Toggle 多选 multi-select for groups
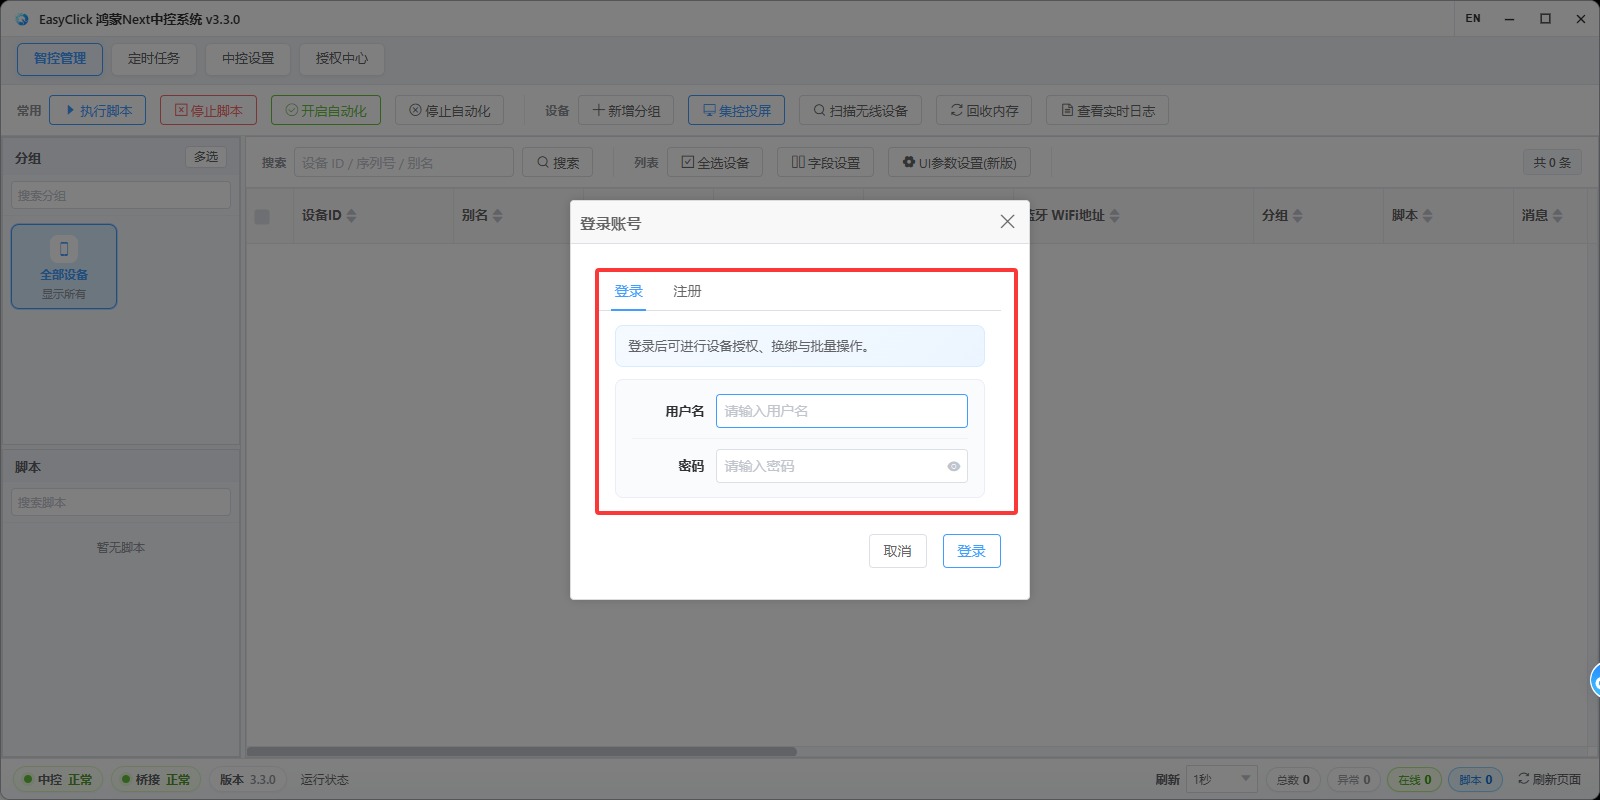The height and width of the screenshot is (800, 1600). coord(206,157)
